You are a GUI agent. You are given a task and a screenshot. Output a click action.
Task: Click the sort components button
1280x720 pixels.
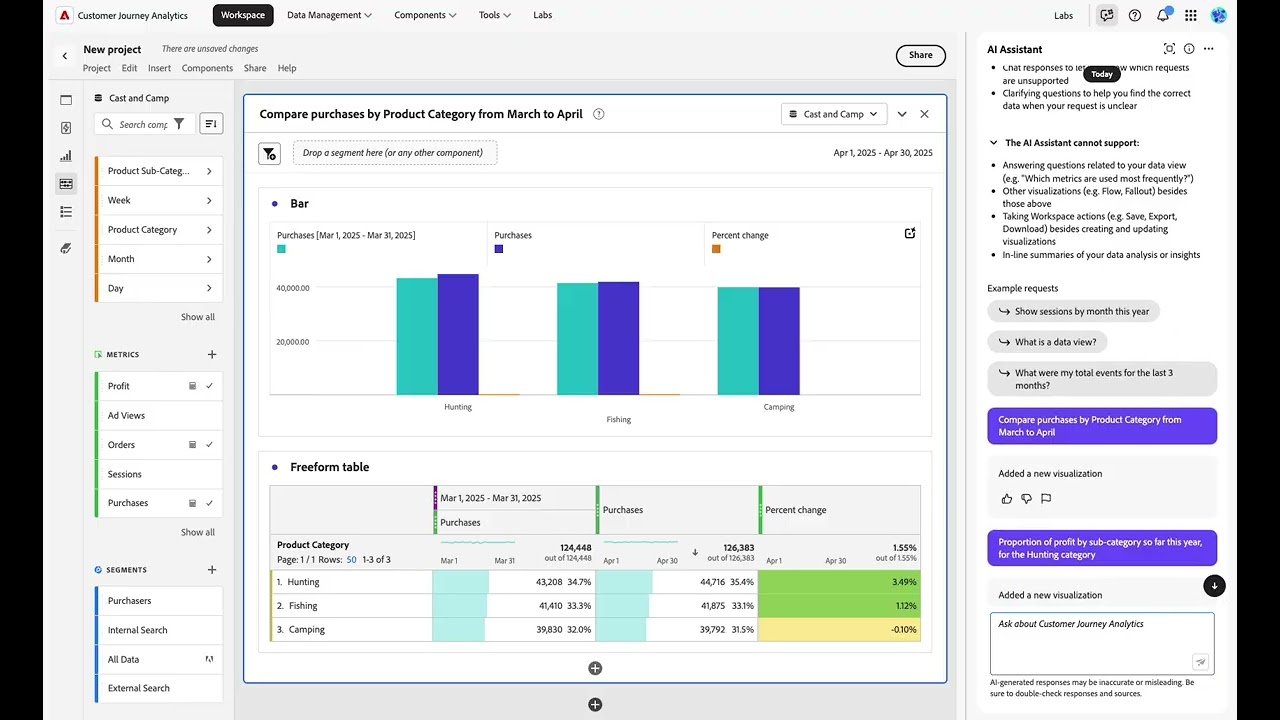211,124
